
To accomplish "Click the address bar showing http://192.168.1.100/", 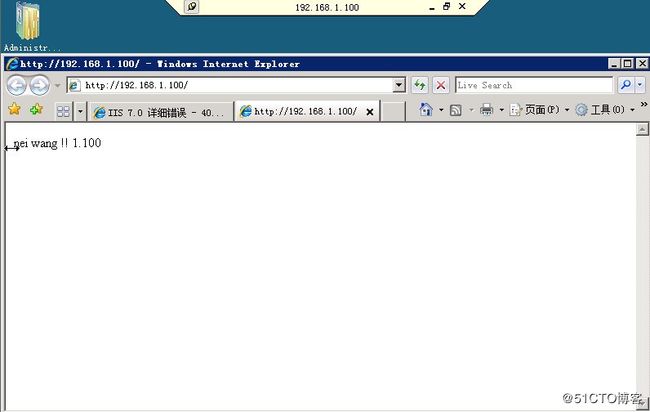I will (x=230, y=85).
